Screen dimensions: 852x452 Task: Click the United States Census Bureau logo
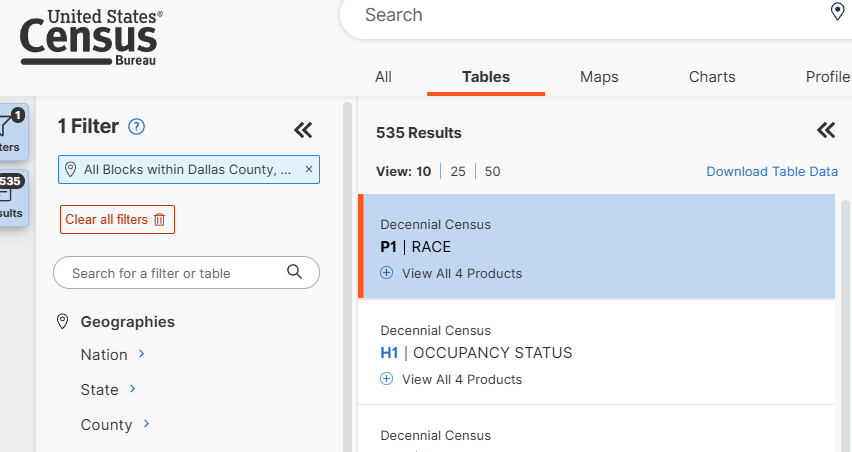pyautogui.click(x=91, y=37)
